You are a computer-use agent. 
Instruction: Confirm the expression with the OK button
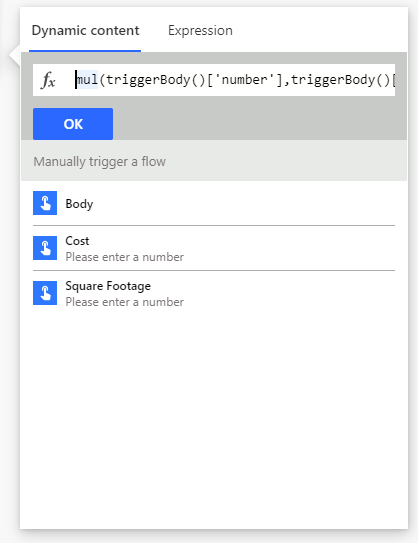pyautogui.click(x=73, y=124)
